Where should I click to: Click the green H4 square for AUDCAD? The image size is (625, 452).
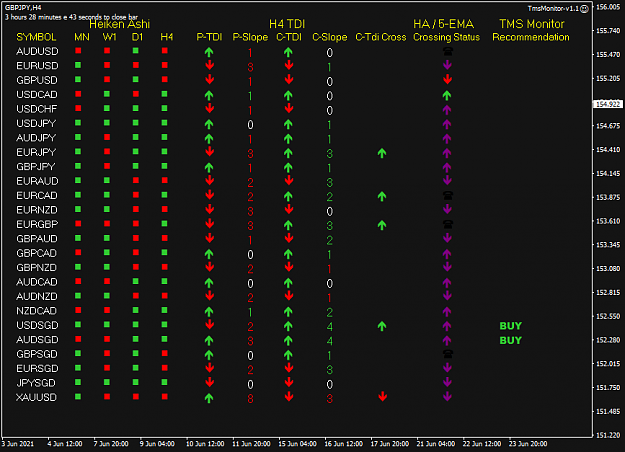point(165,281)
